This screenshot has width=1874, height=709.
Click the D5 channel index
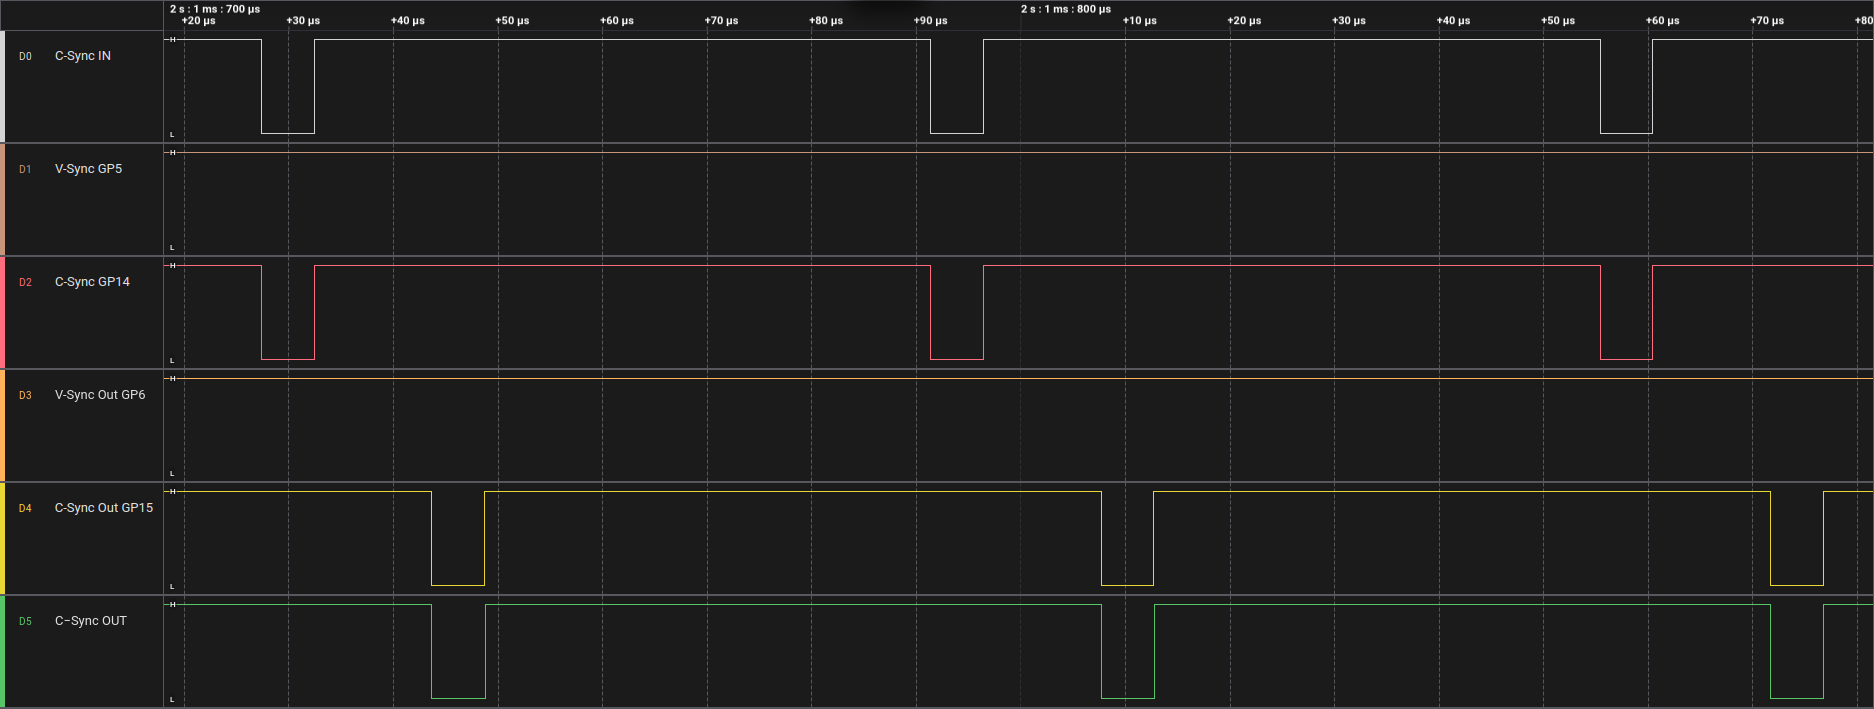[25, 622]
